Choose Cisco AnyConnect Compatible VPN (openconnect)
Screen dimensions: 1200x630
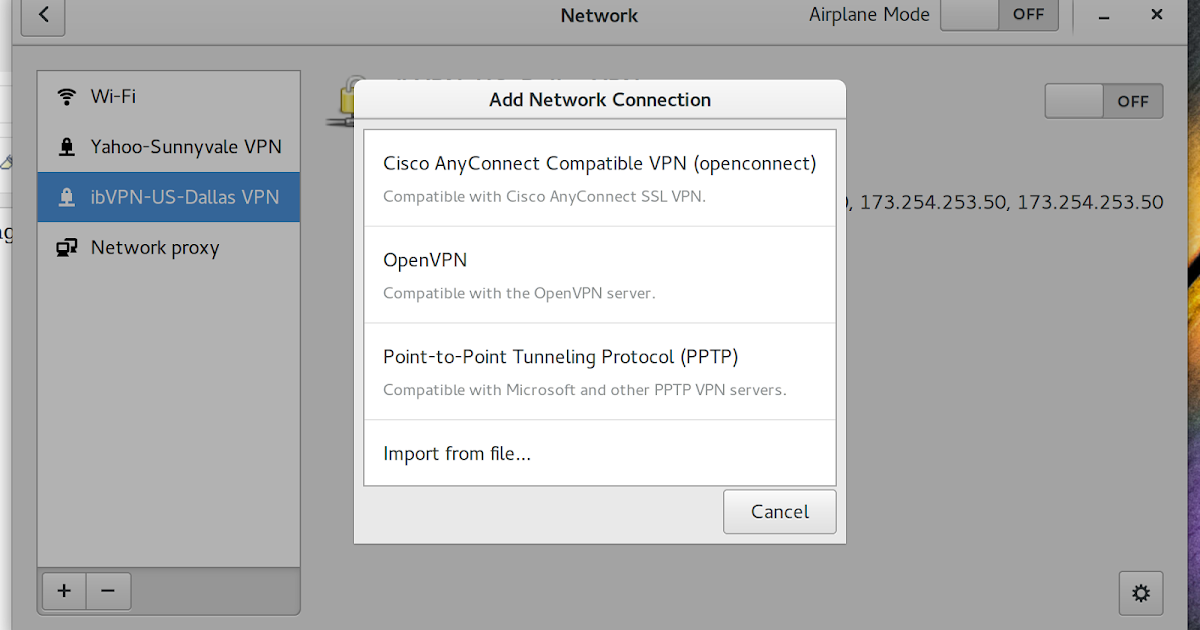pyautogui.click(x=600, y=178)
